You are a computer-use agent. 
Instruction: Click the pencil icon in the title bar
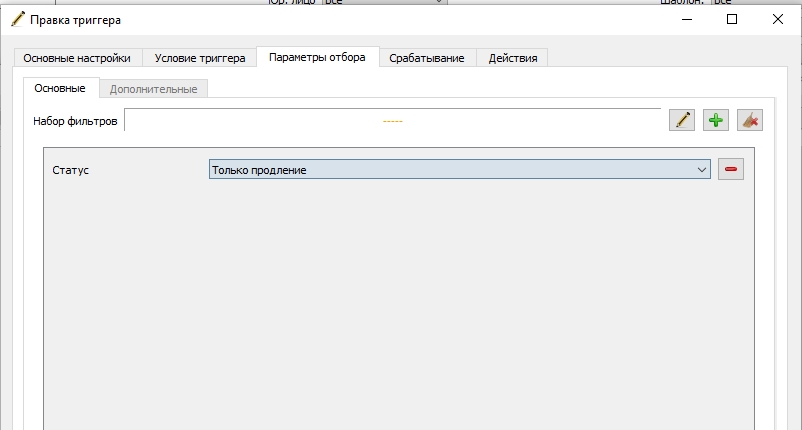18,19
